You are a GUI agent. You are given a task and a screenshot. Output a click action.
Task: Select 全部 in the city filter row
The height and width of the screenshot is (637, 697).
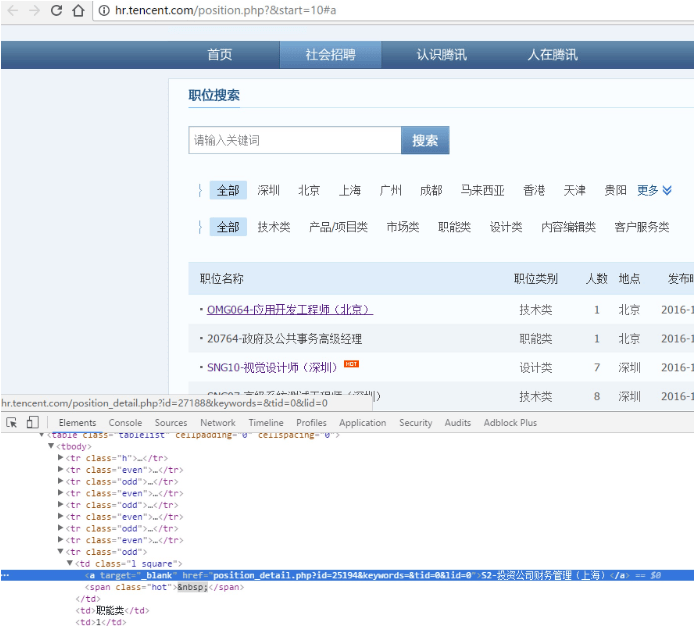[x=228, y=190]
